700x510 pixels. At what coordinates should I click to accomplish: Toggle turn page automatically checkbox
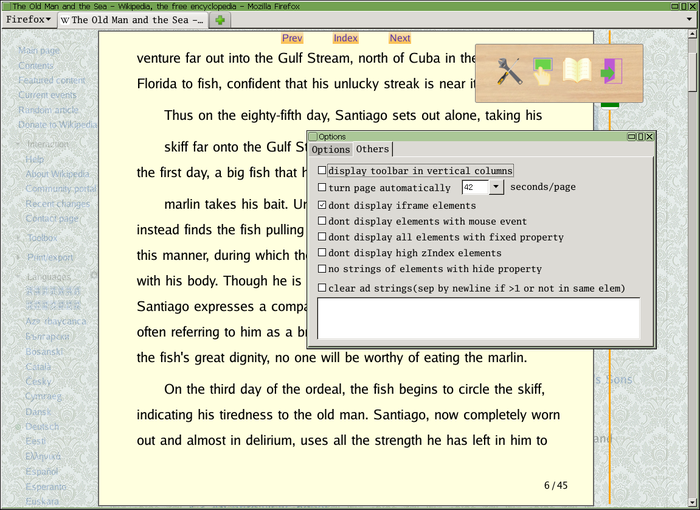[x=322, y=187]
